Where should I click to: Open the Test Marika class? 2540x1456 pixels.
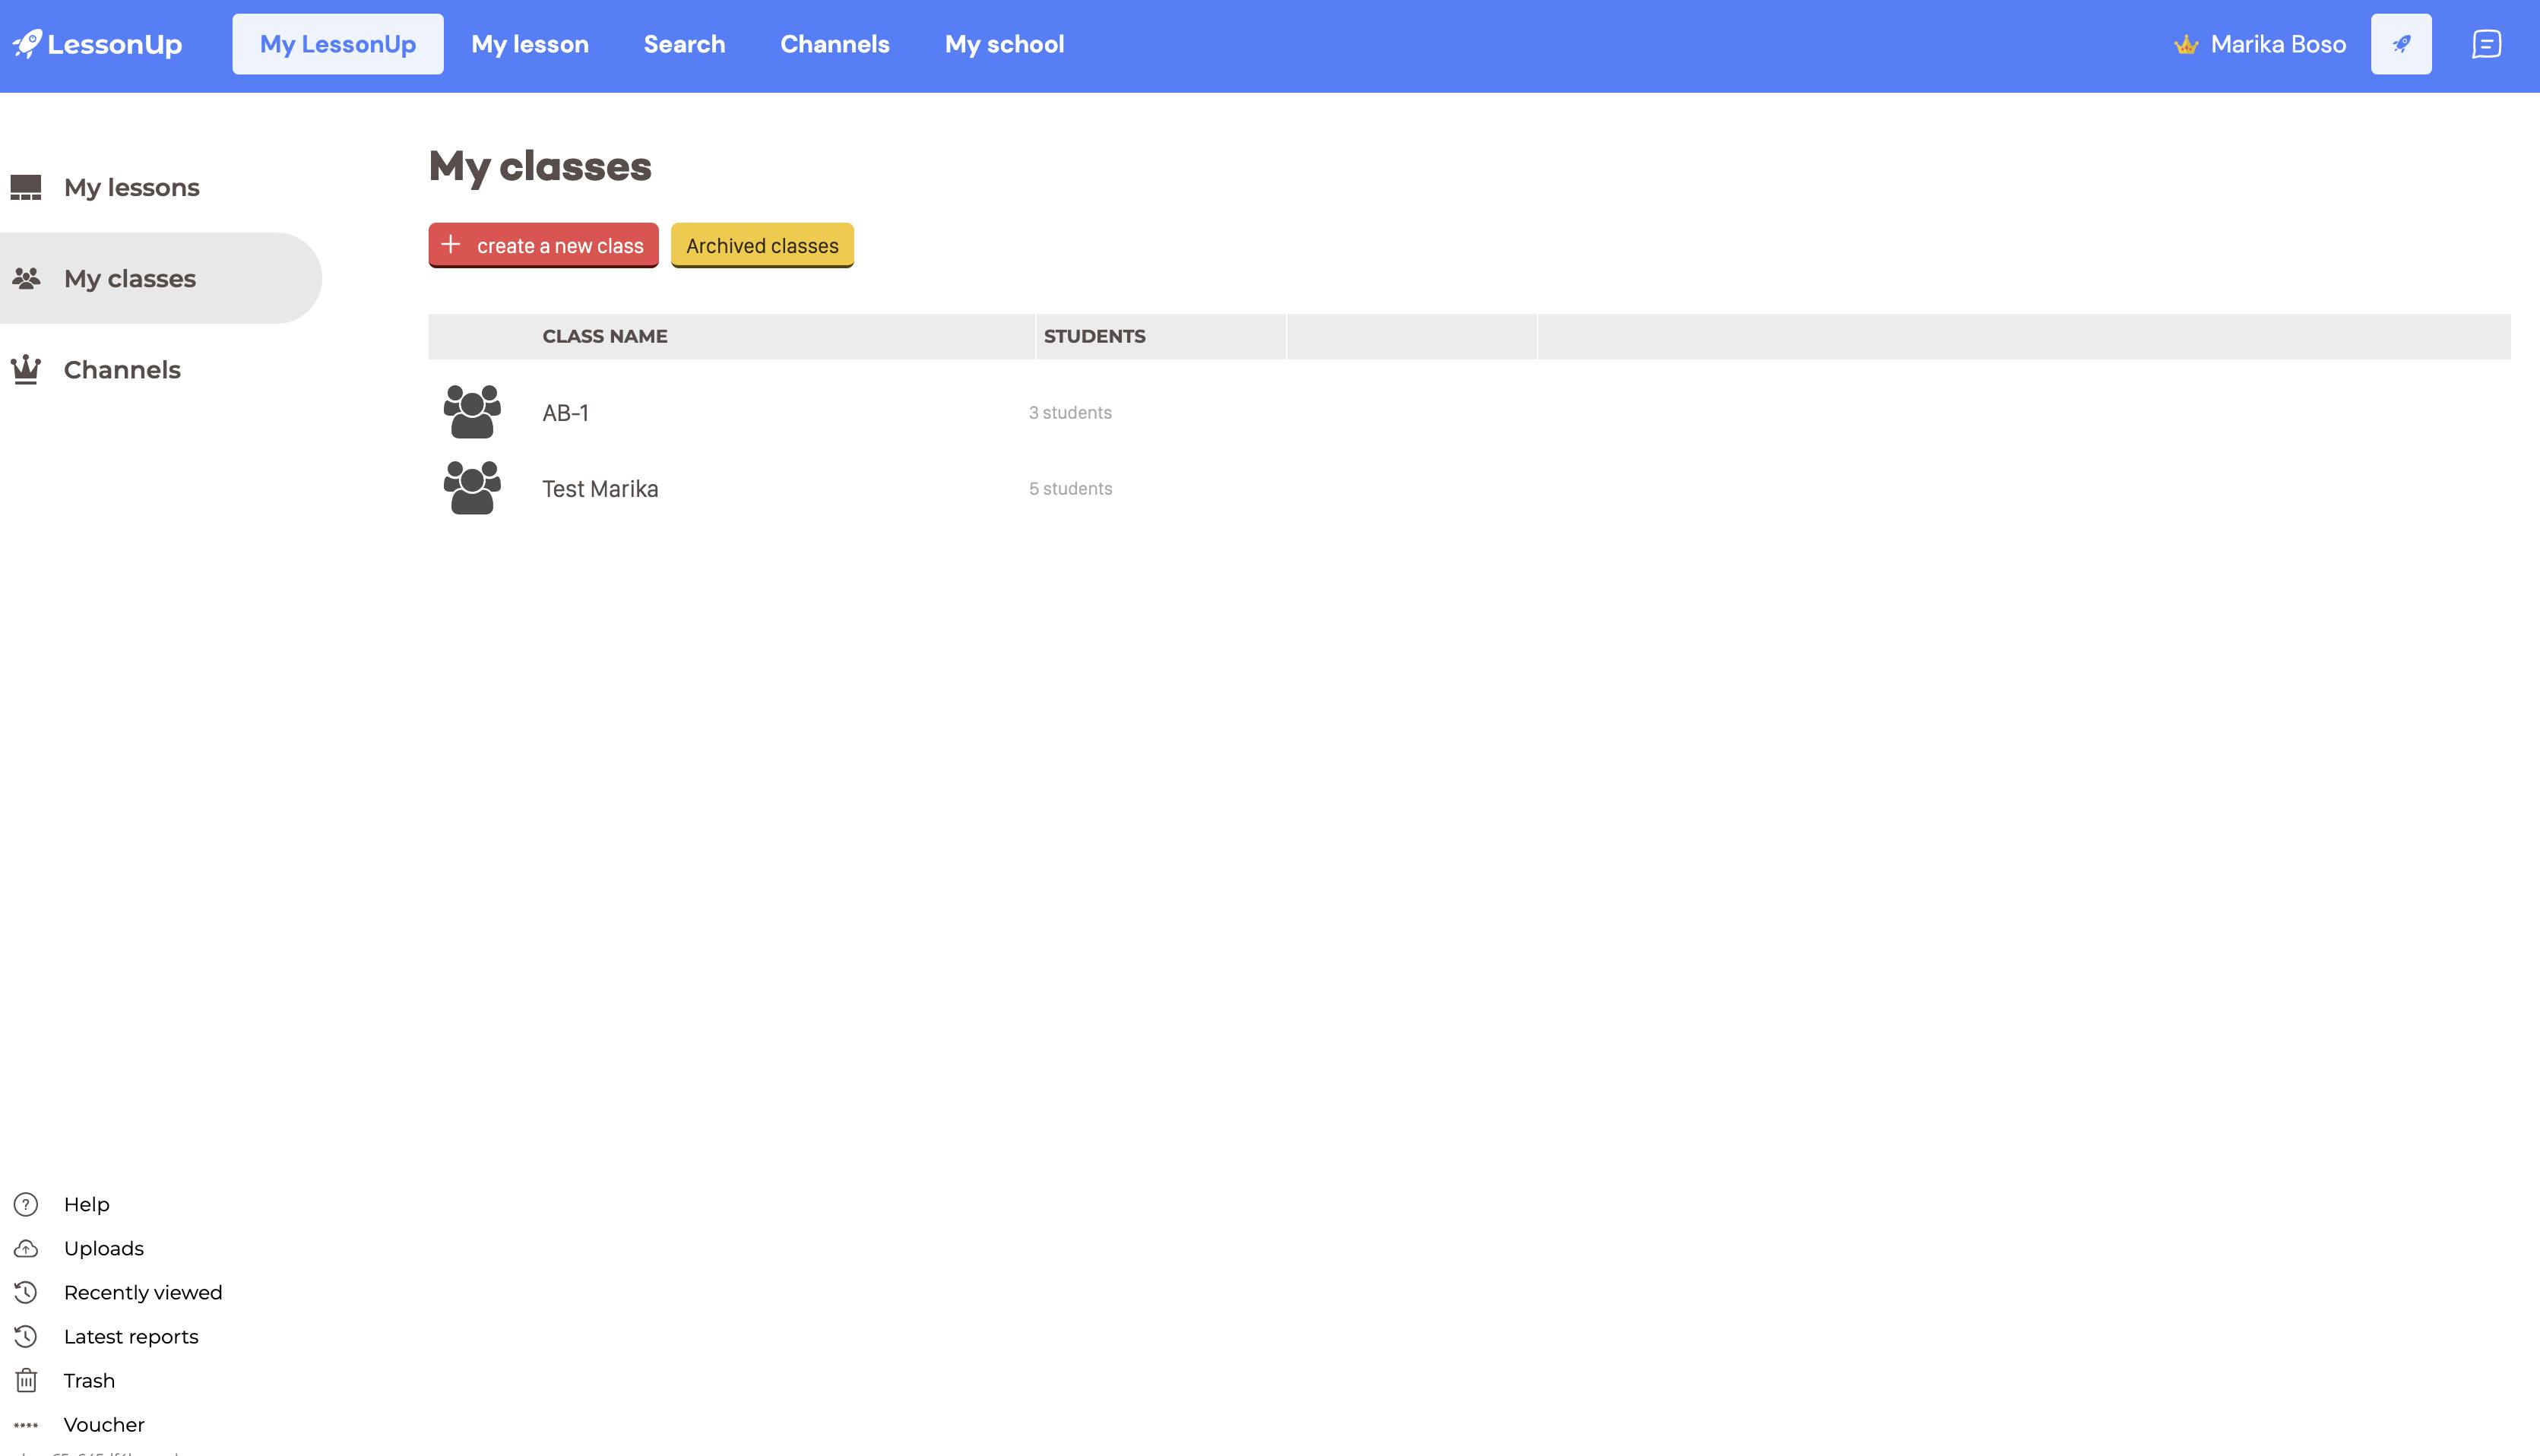(x=600, y=489)
